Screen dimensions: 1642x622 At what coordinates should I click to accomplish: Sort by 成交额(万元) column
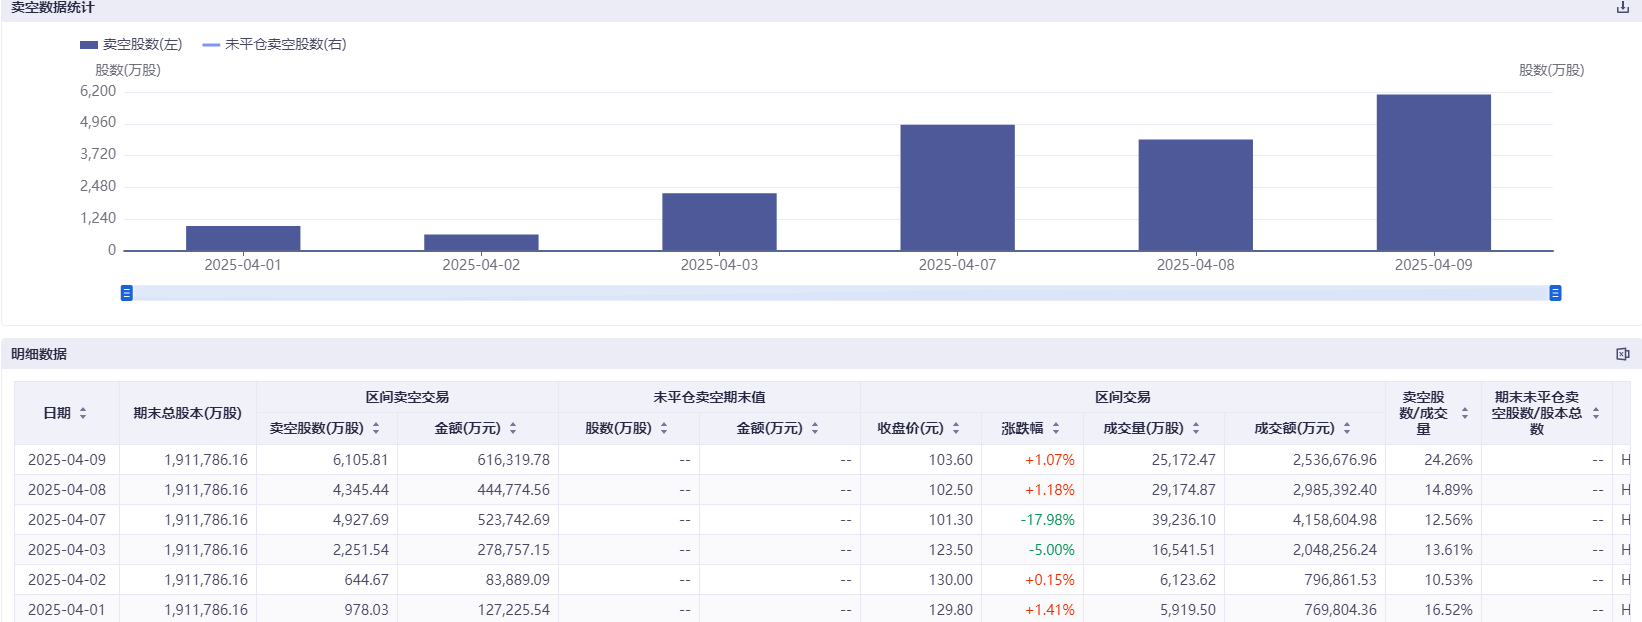(x=1347, y=428)
